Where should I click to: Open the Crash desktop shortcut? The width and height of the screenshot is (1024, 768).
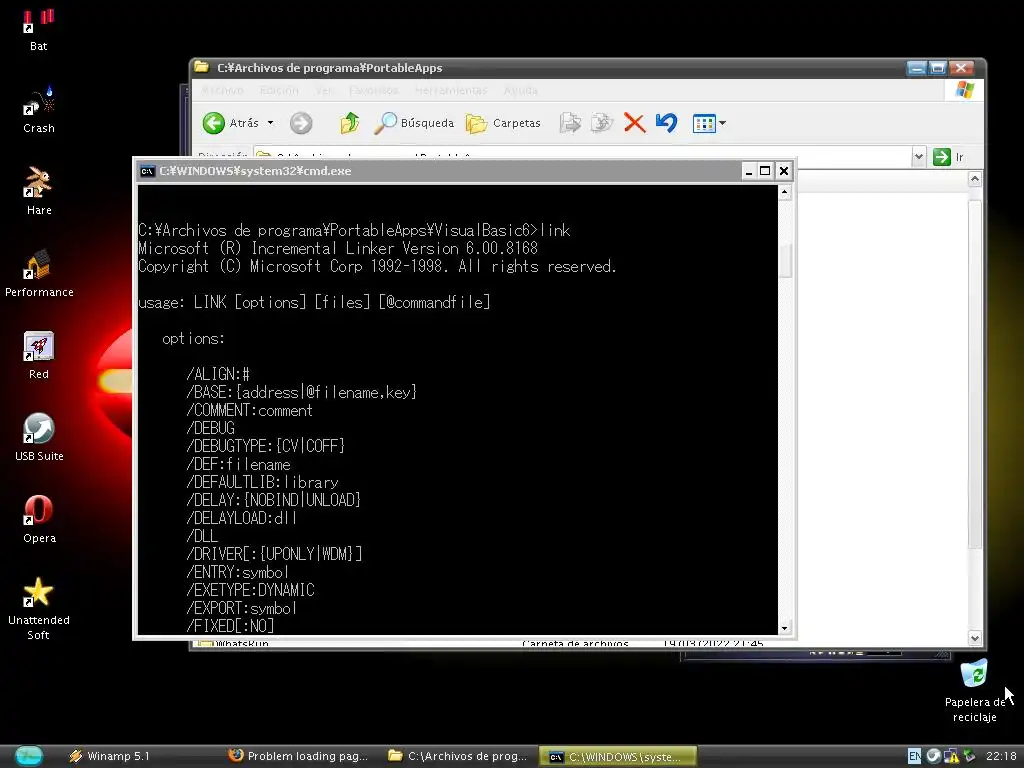[x=39, y=110]
